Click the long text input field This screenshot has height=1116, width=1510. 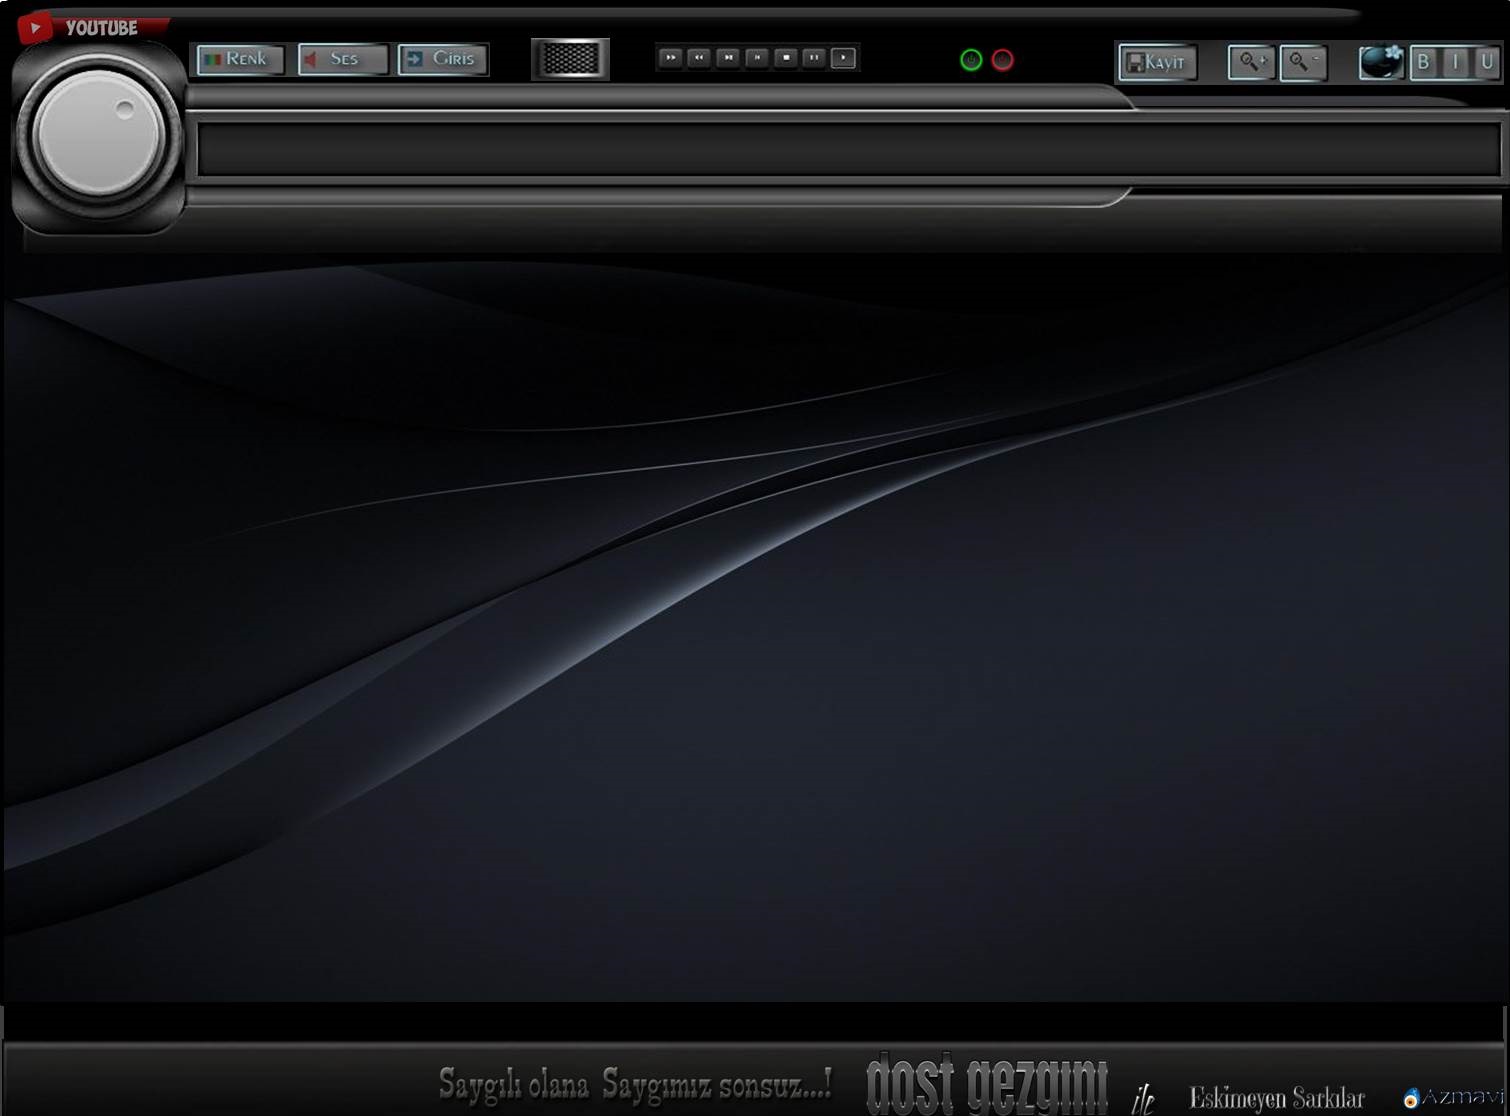coord(848,149)
